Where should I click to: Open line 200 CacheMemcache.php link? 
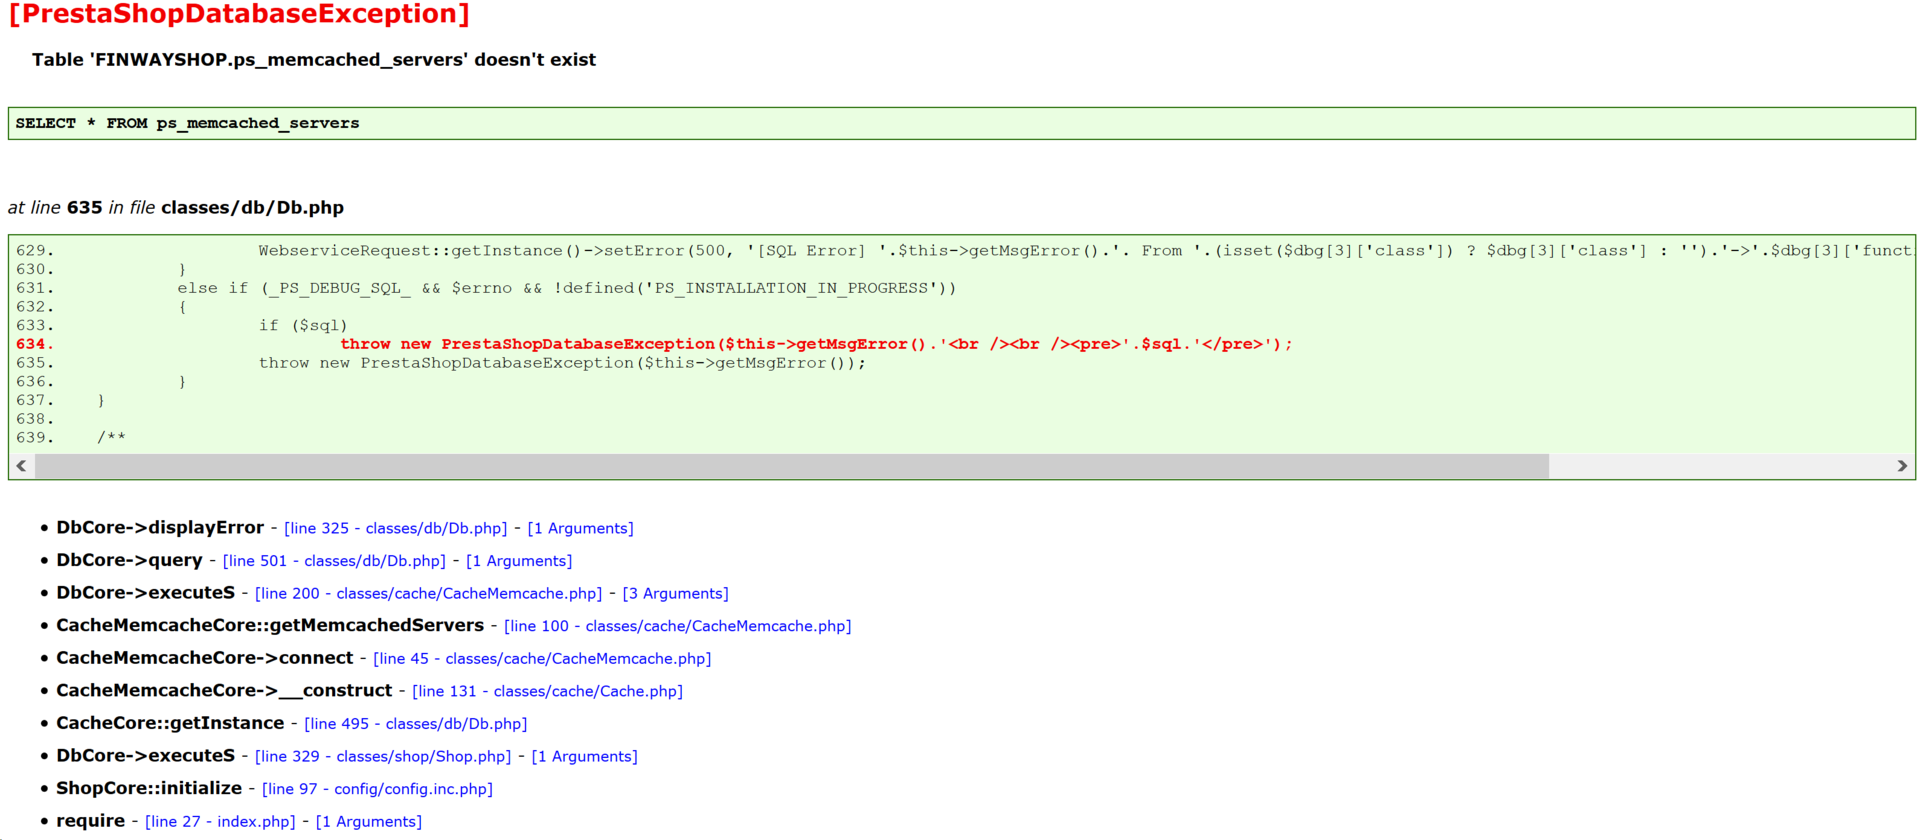tap(429, 594)
